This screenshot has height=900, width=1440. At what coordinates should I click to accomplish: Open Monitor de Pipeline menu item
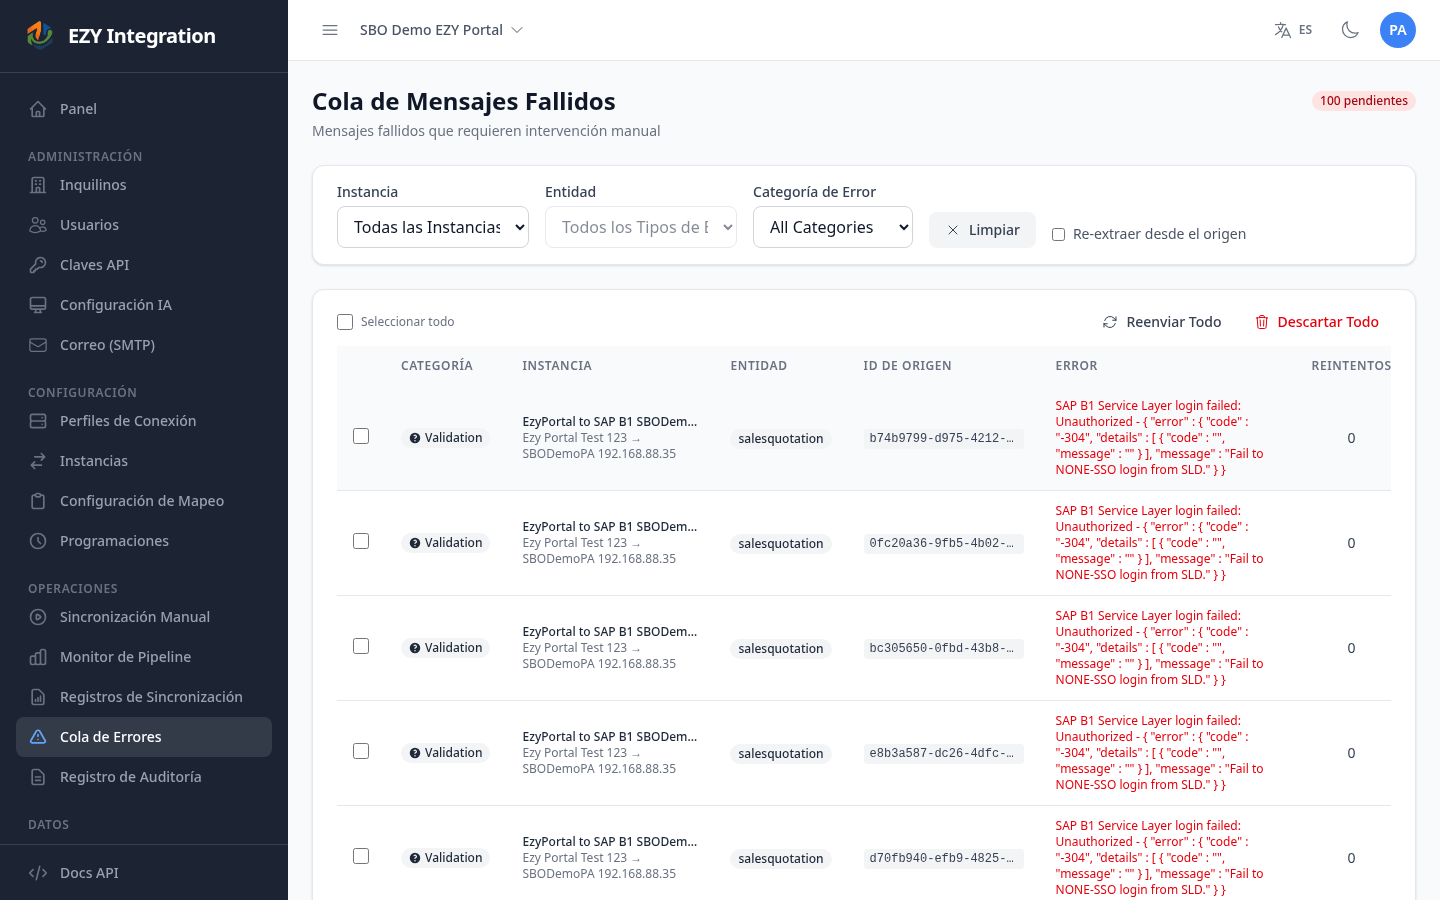tap(144, 657)
